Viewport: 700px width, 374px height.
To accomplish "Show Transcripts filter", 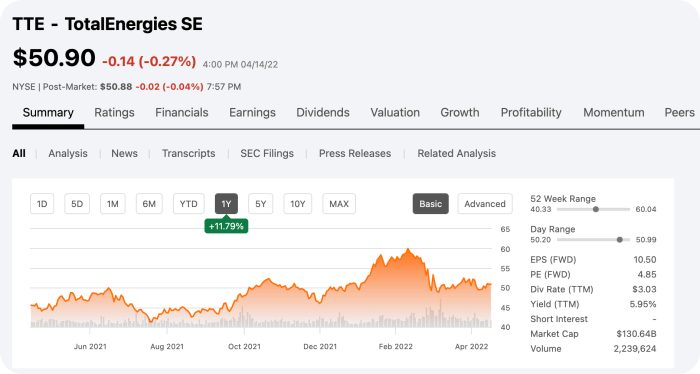I will [188, 154].
